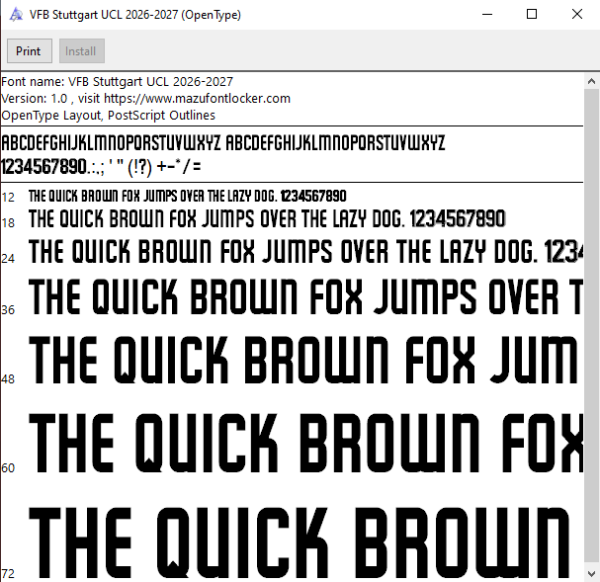
Task: Click the Version 1.0 mazufontlocker.com line
Action: [x=146, y=98]
